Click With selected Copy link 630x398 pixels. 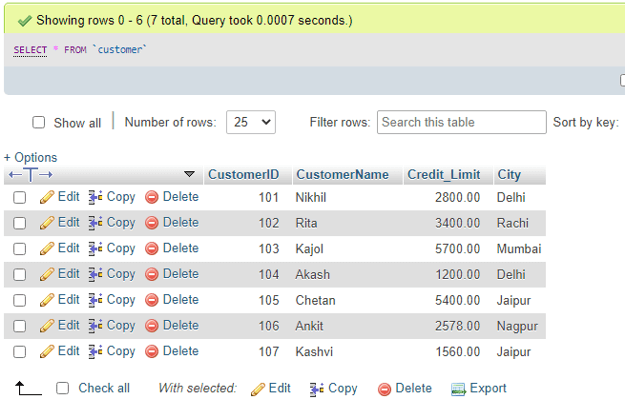[x=342, y=388]
